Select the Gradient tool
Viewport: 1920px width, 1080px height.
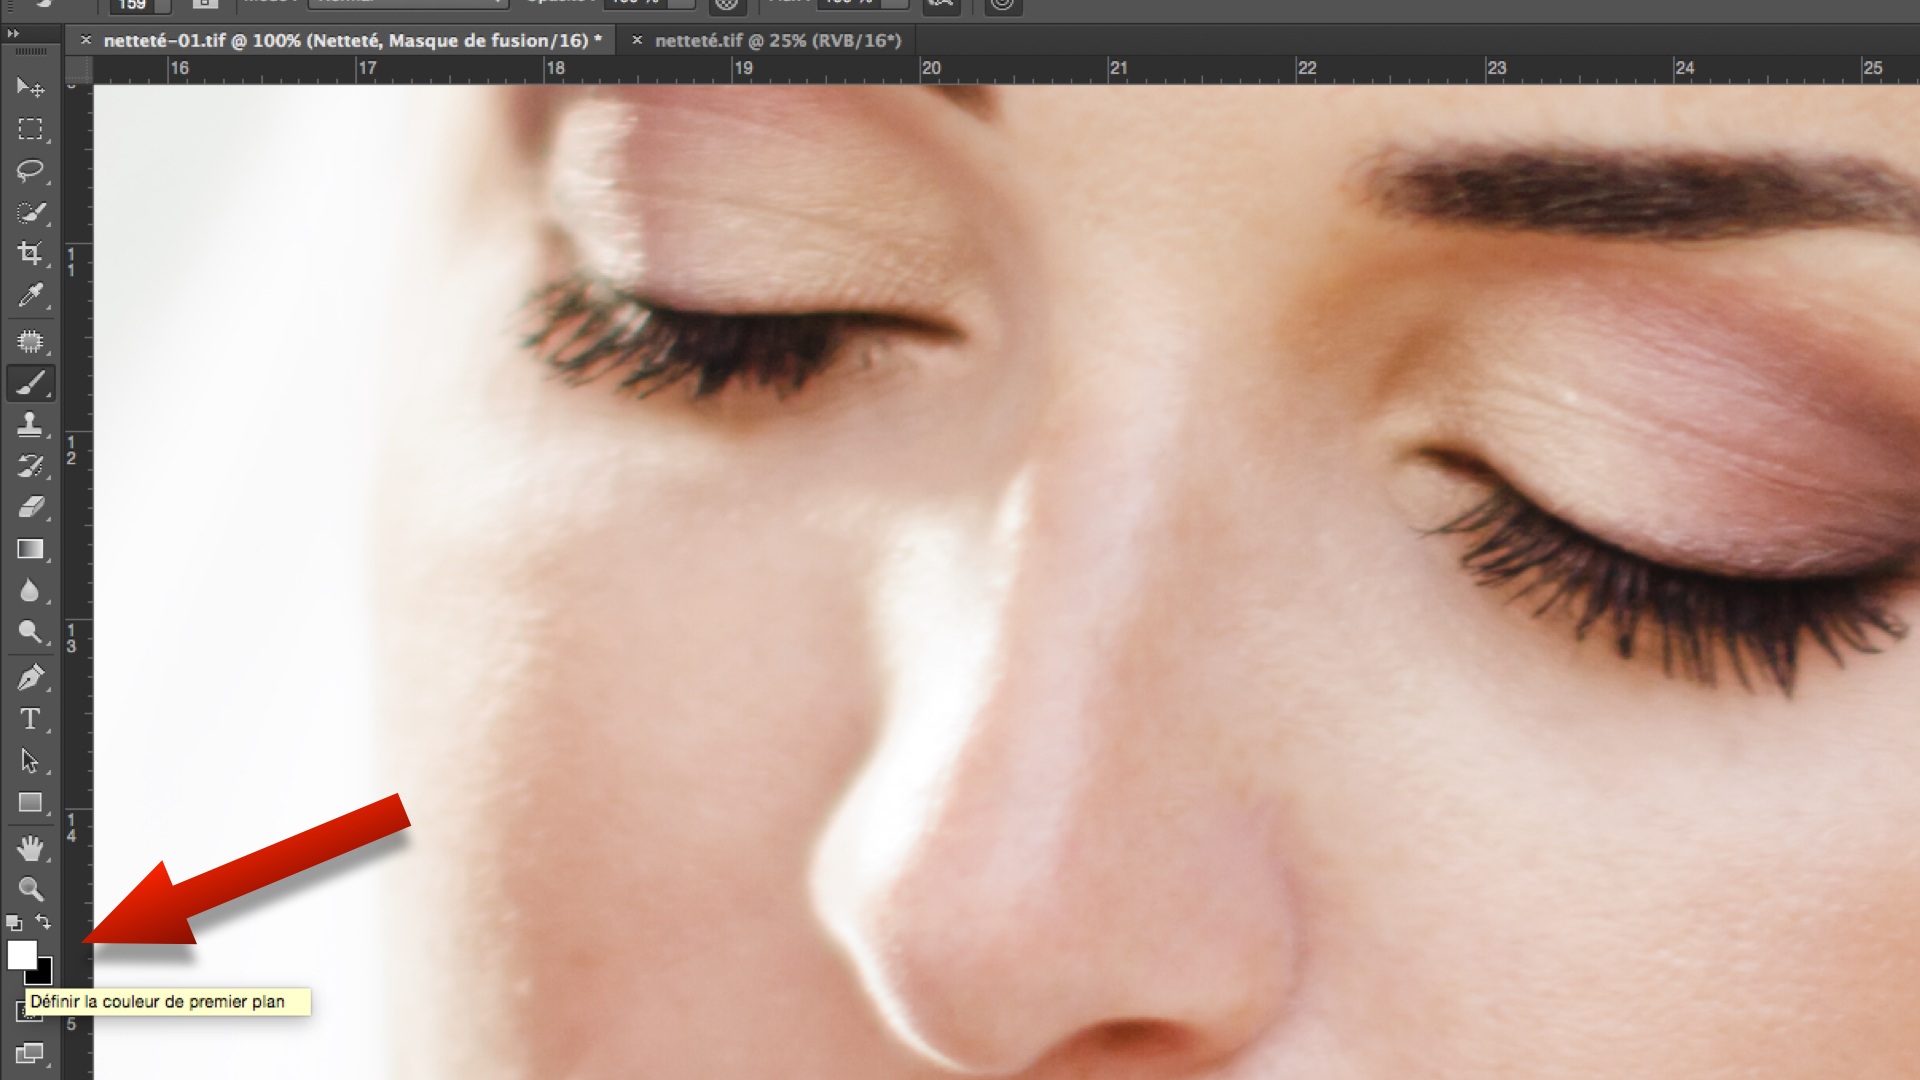30,549
